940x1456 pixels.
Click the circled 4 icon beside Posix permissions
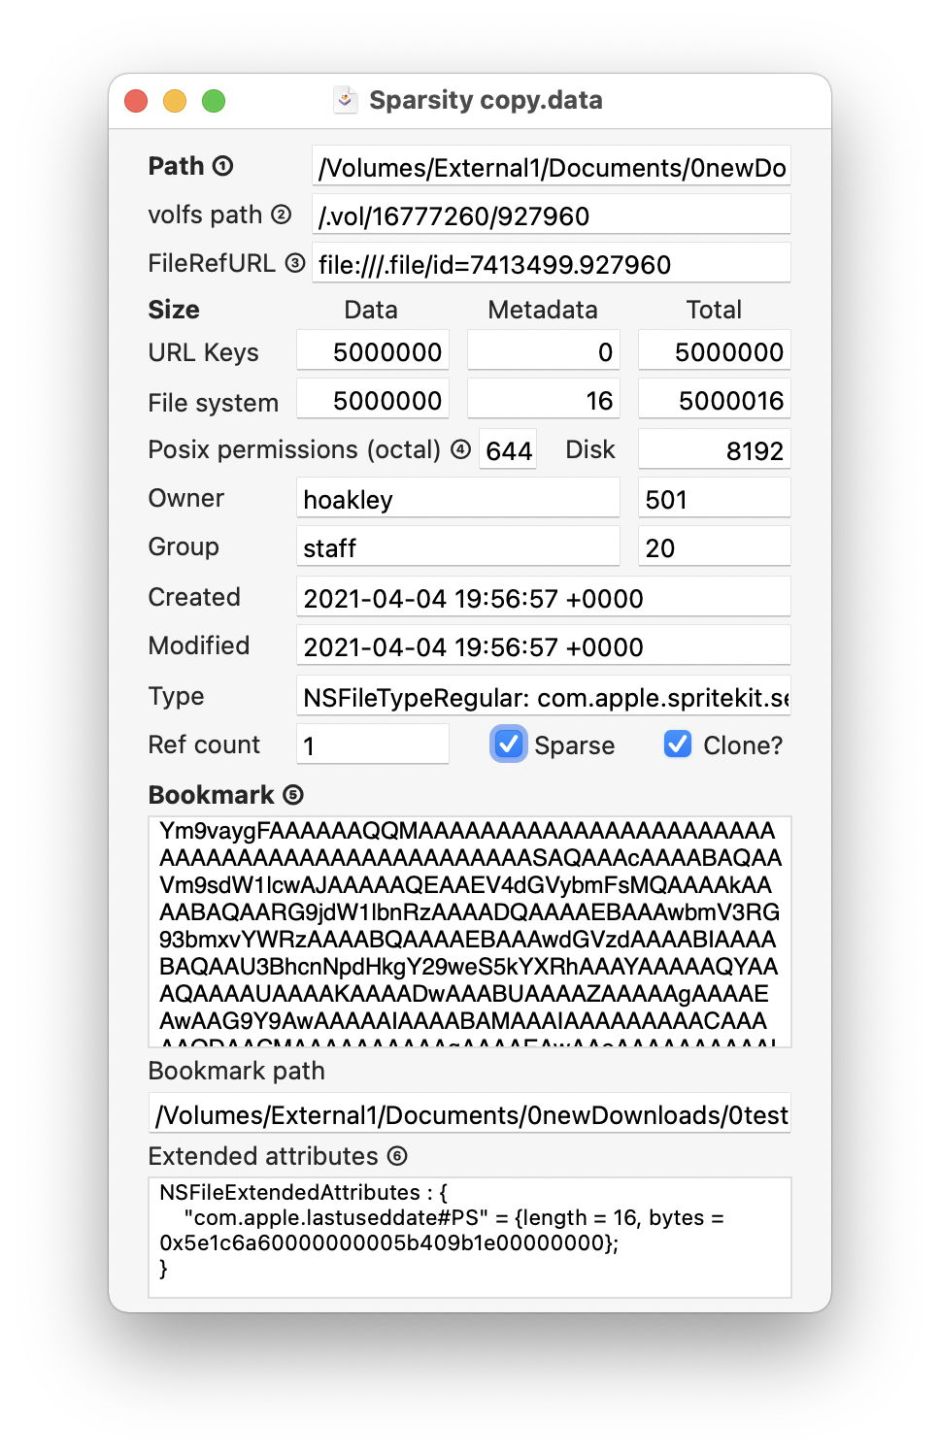point(460,450)
